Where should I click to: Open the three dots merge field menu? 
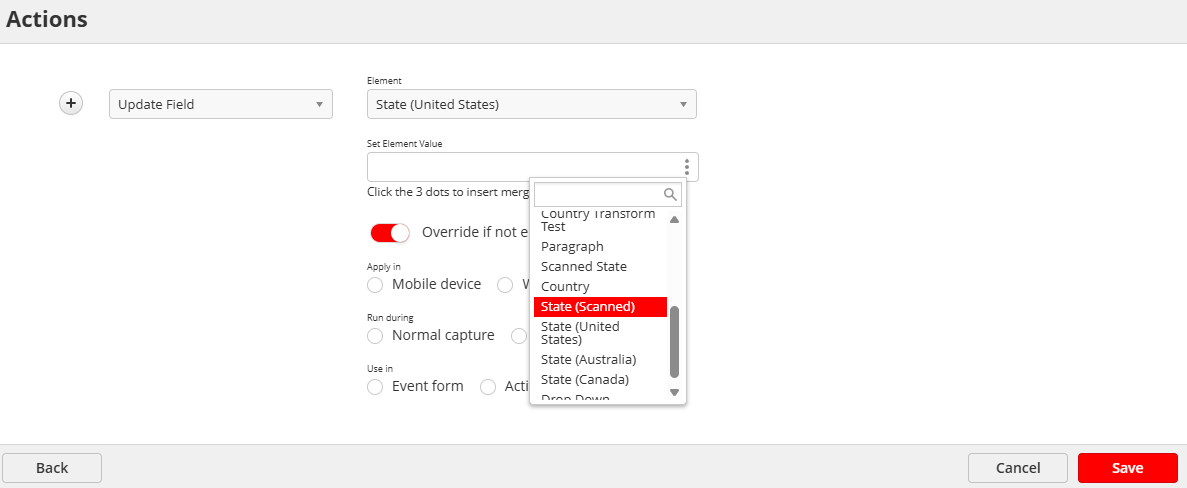coord(686,167)
